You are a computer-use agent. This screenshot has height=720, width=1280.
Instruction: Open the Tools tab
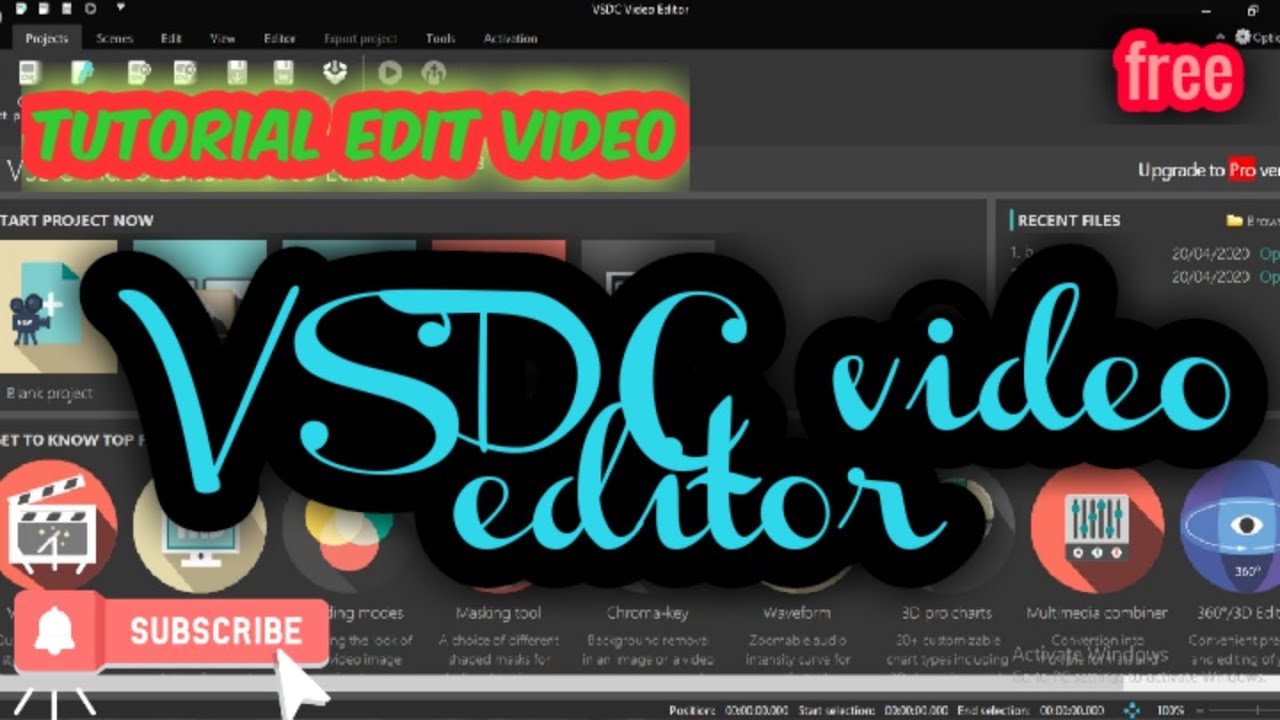(440, 38)
